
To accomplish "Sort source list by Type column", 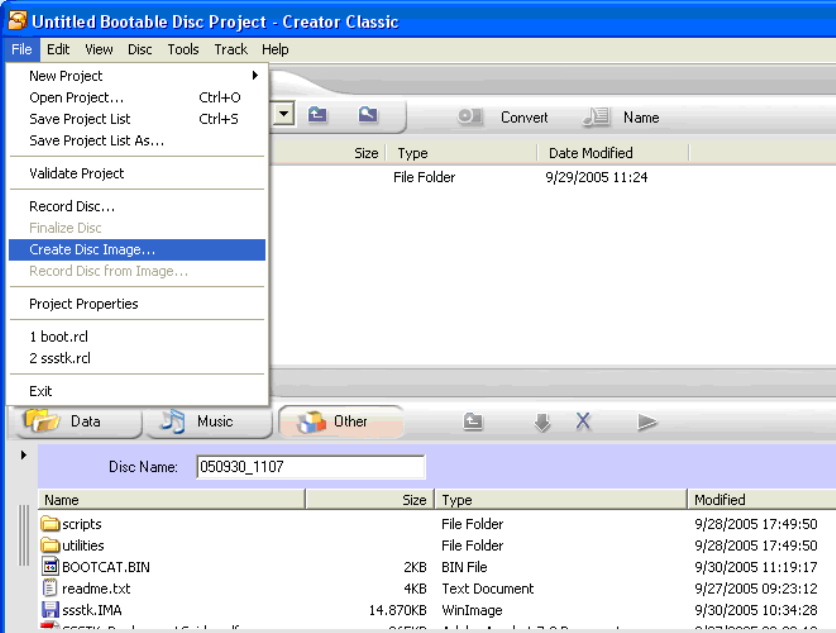I will [x=461, y=153].
